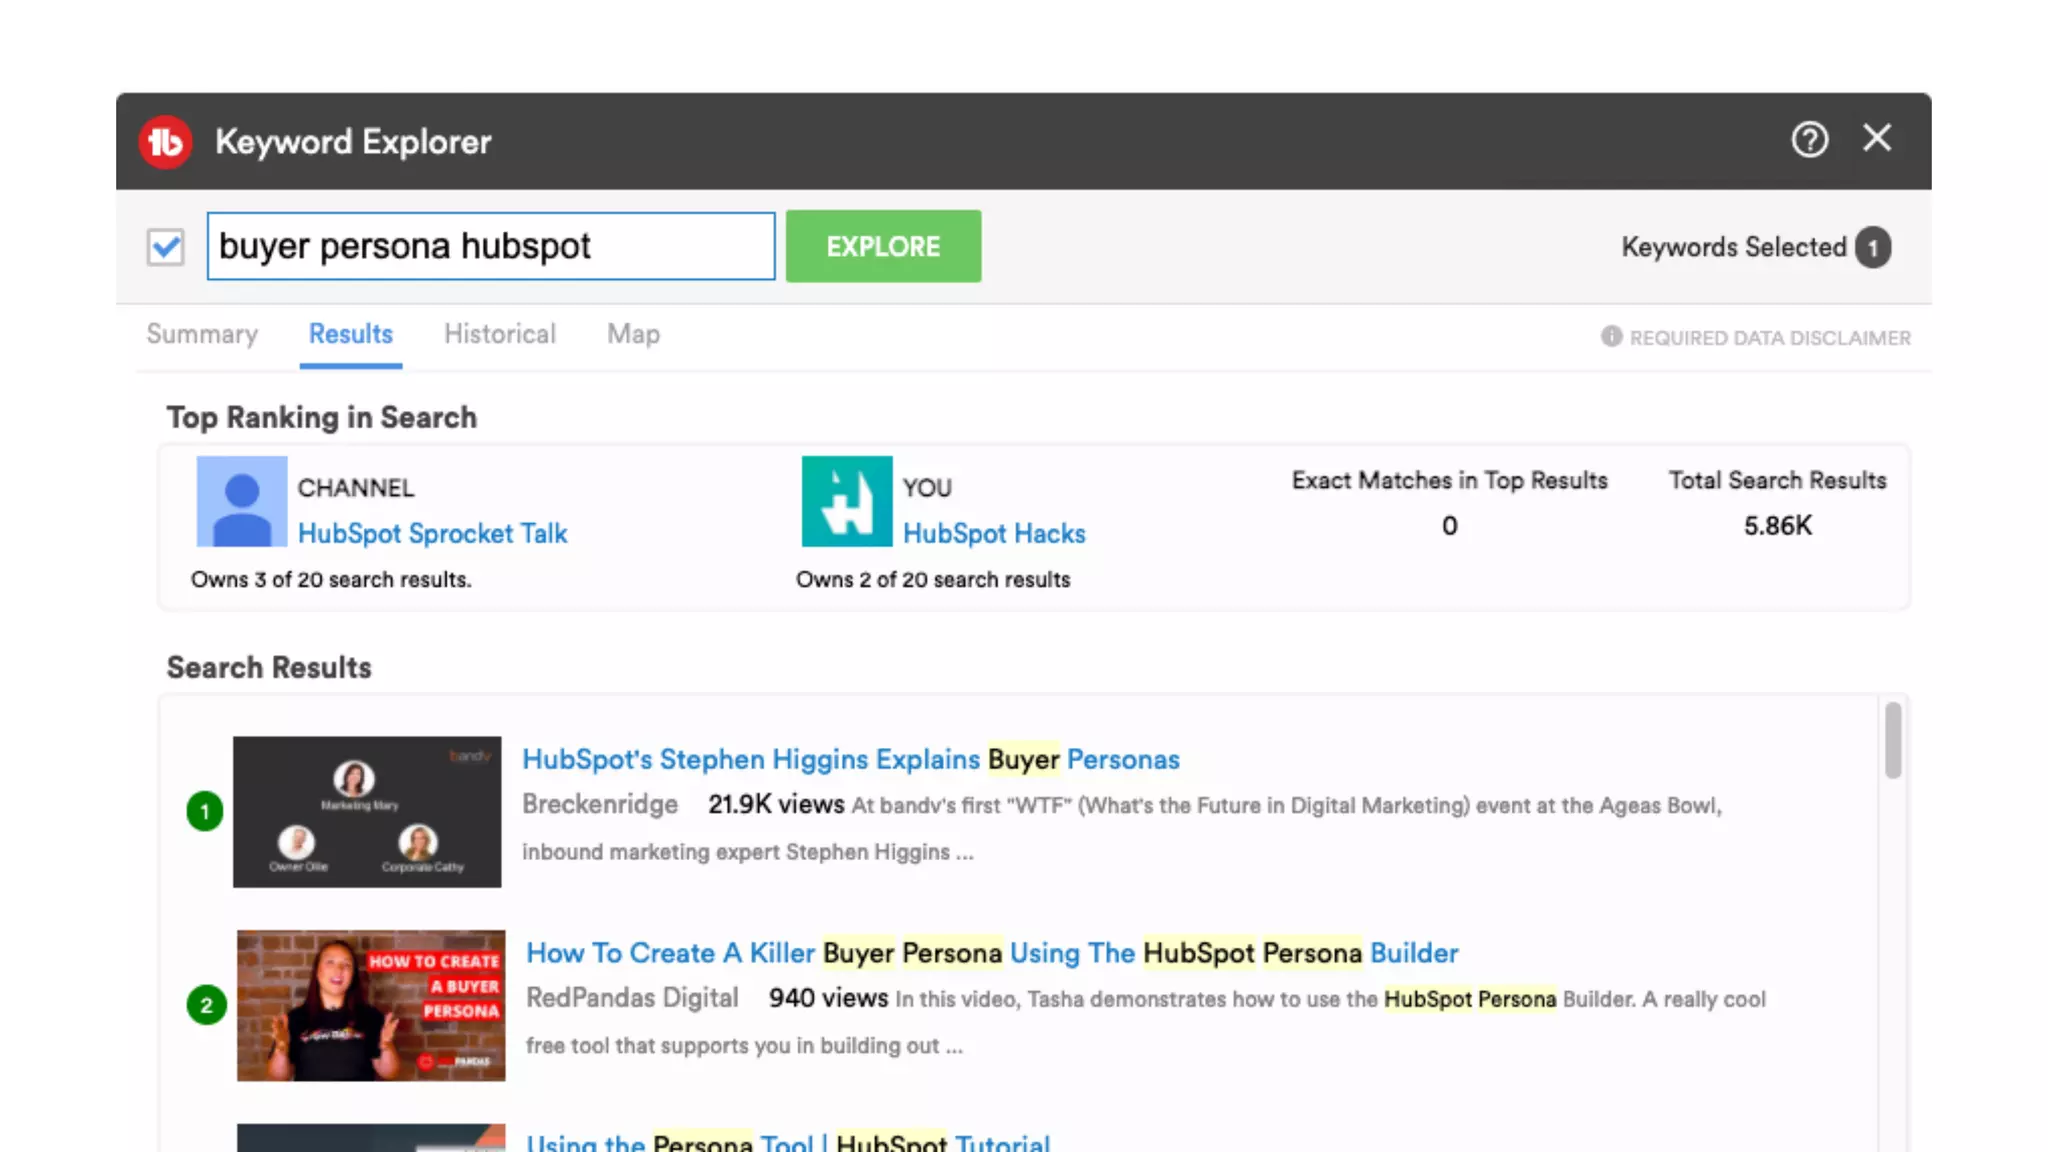
Task: Uncheck the keyword selection checkbox
Action: pos(166,247)
